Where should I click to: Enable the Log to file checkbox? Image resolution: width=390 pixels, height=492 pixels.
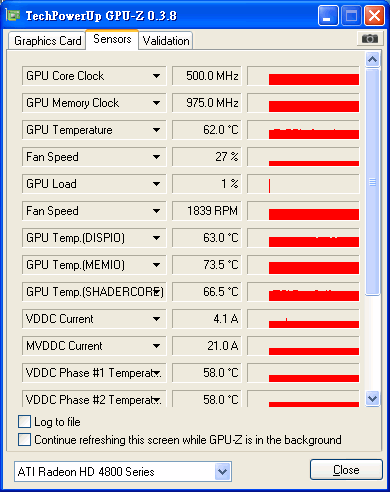[25, 422]
